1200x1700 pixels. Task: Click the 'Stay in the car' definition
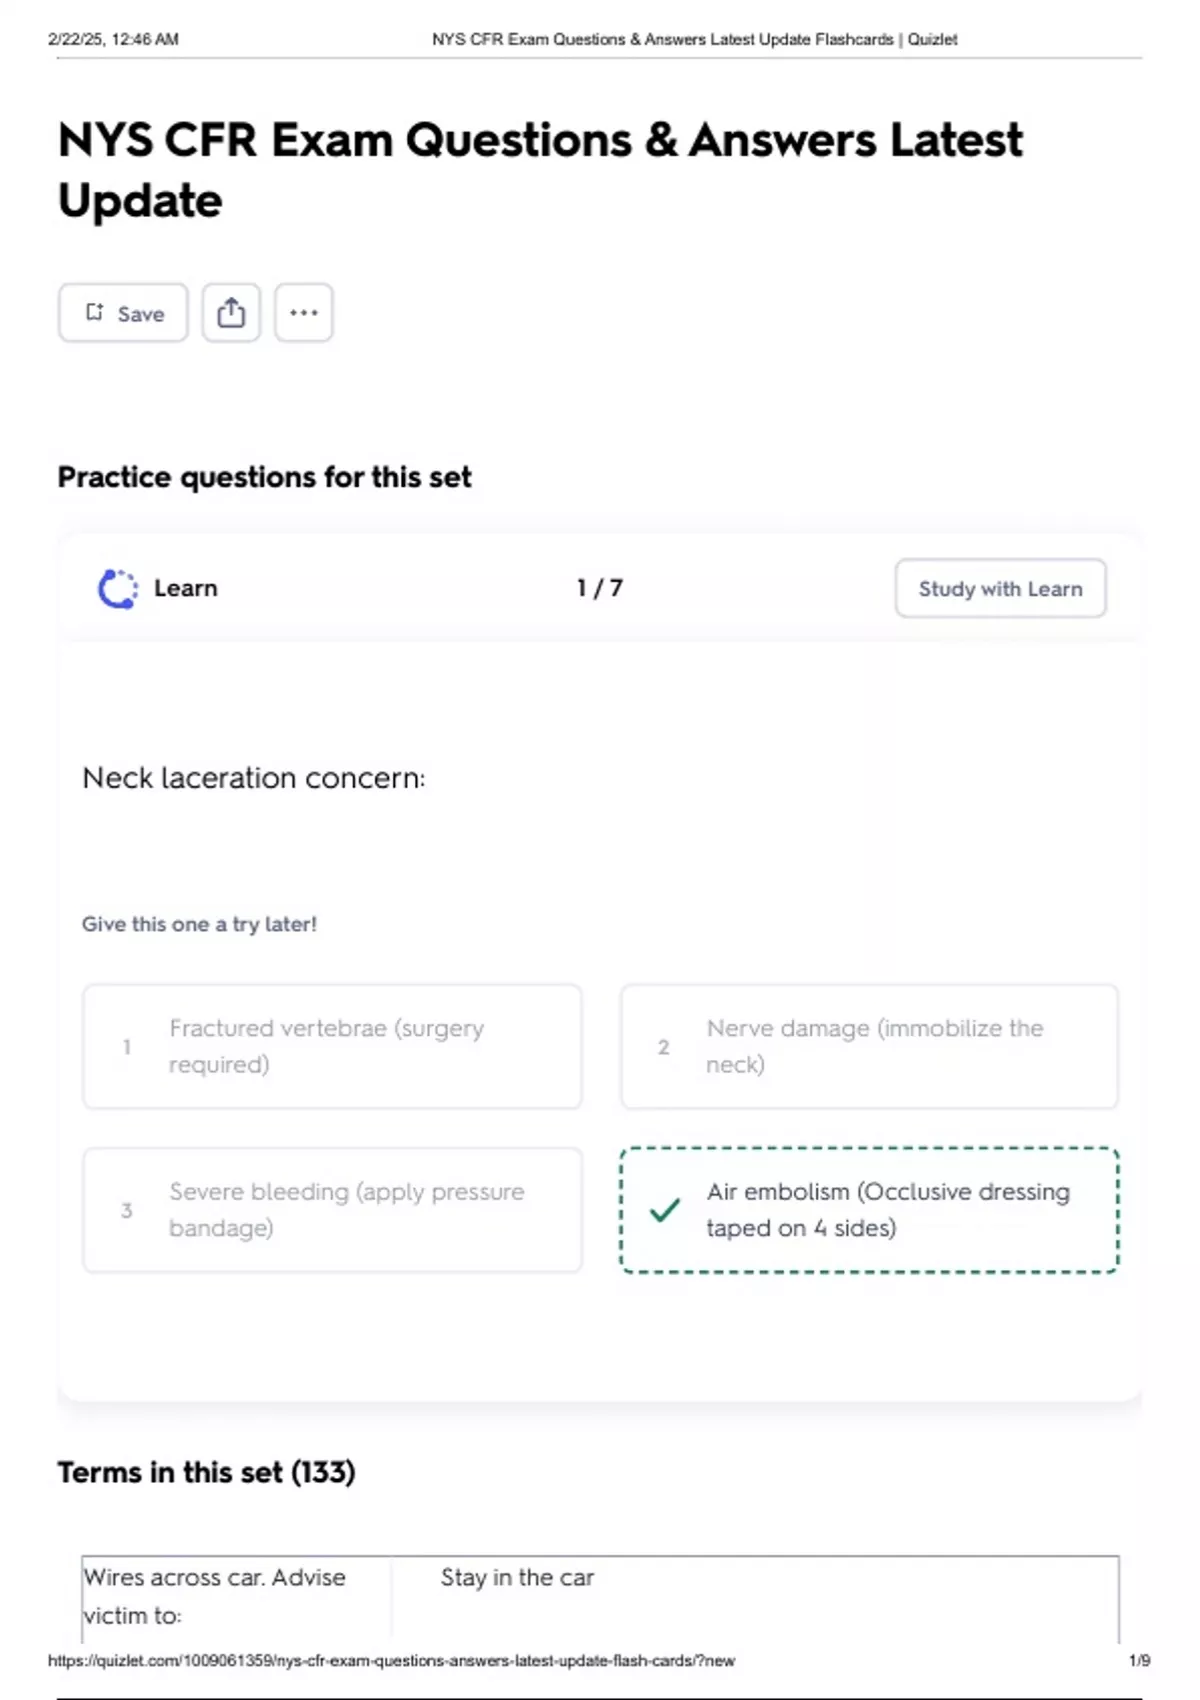coord(517,1578)
